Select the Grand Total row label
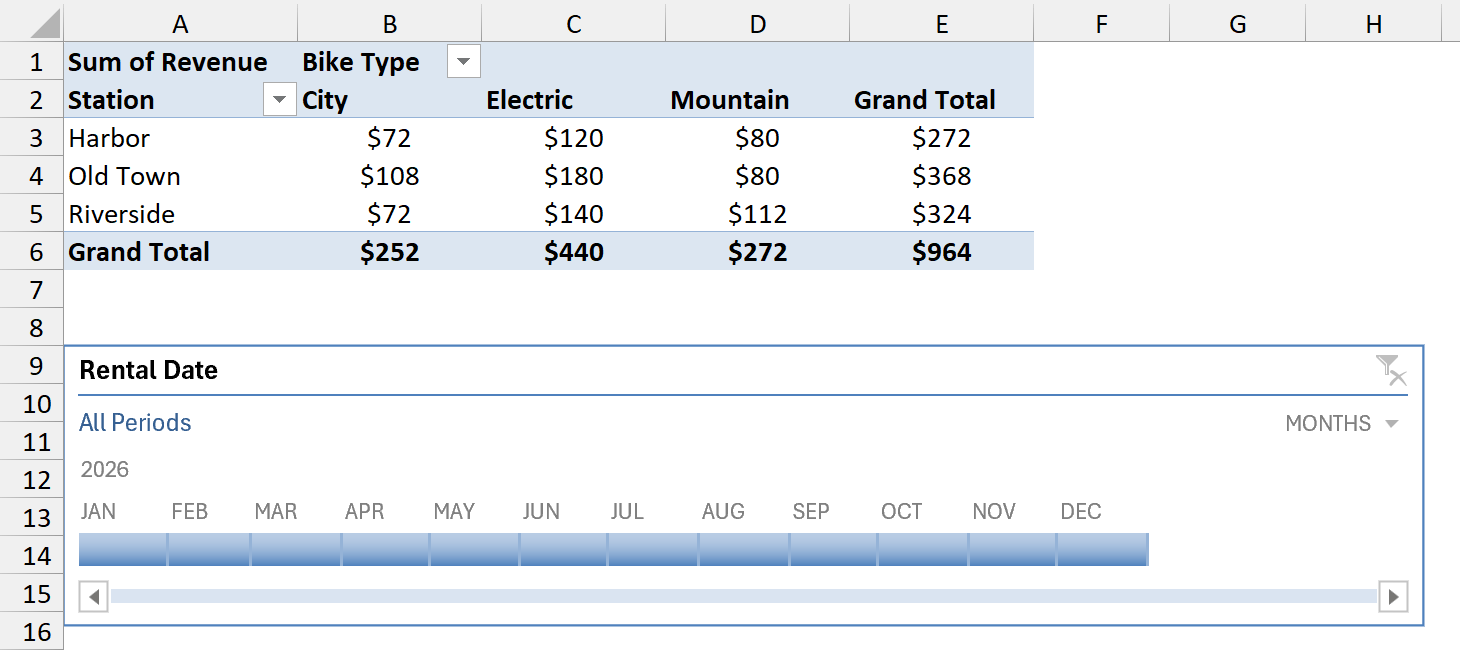This screenshot has height=650, width=1460. (x=180, y=252)
